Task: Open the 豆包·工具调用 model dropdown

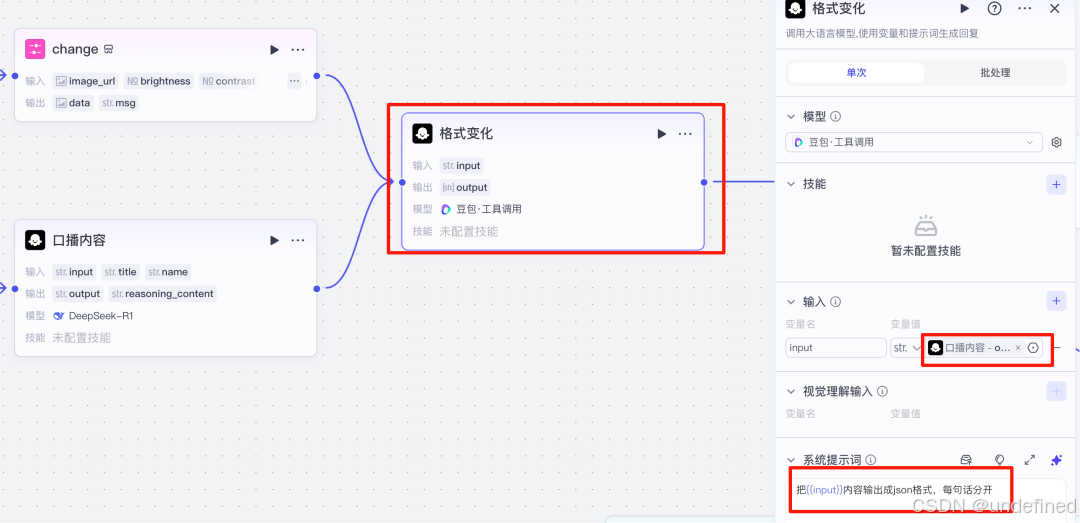Action: click(913, 142)
